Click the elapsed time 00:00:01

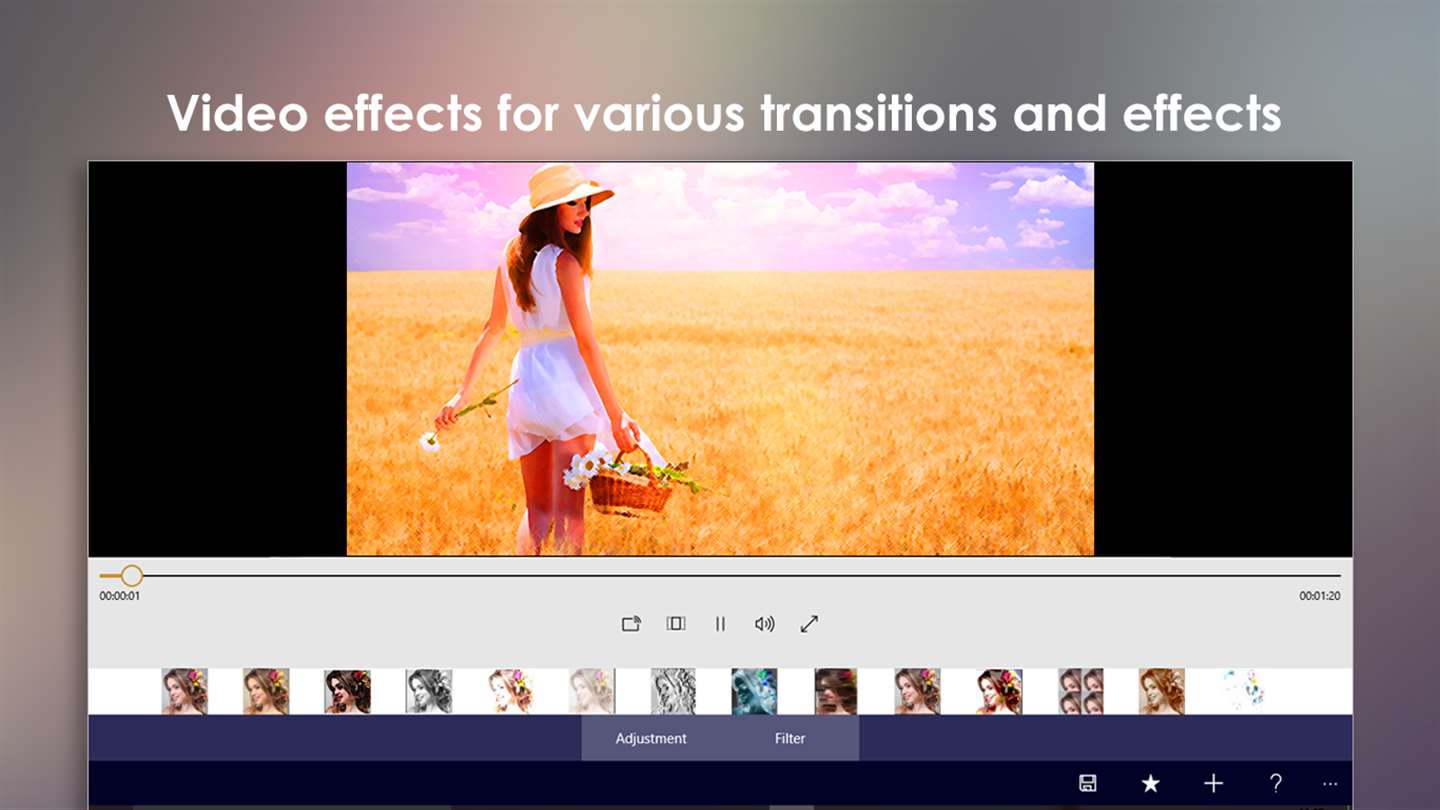coord(119,596)
